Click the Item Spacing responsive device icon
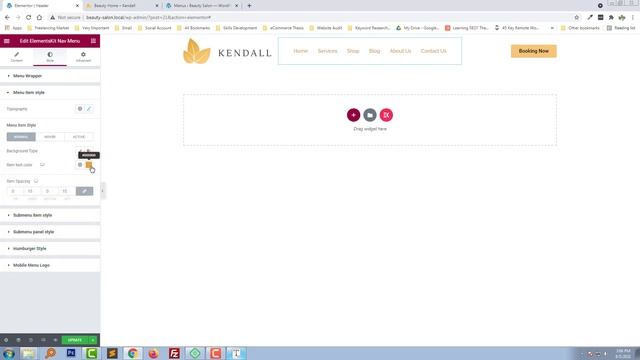This screenshot has width=640, height=360. pyautogui.click(x=36, y=181)
